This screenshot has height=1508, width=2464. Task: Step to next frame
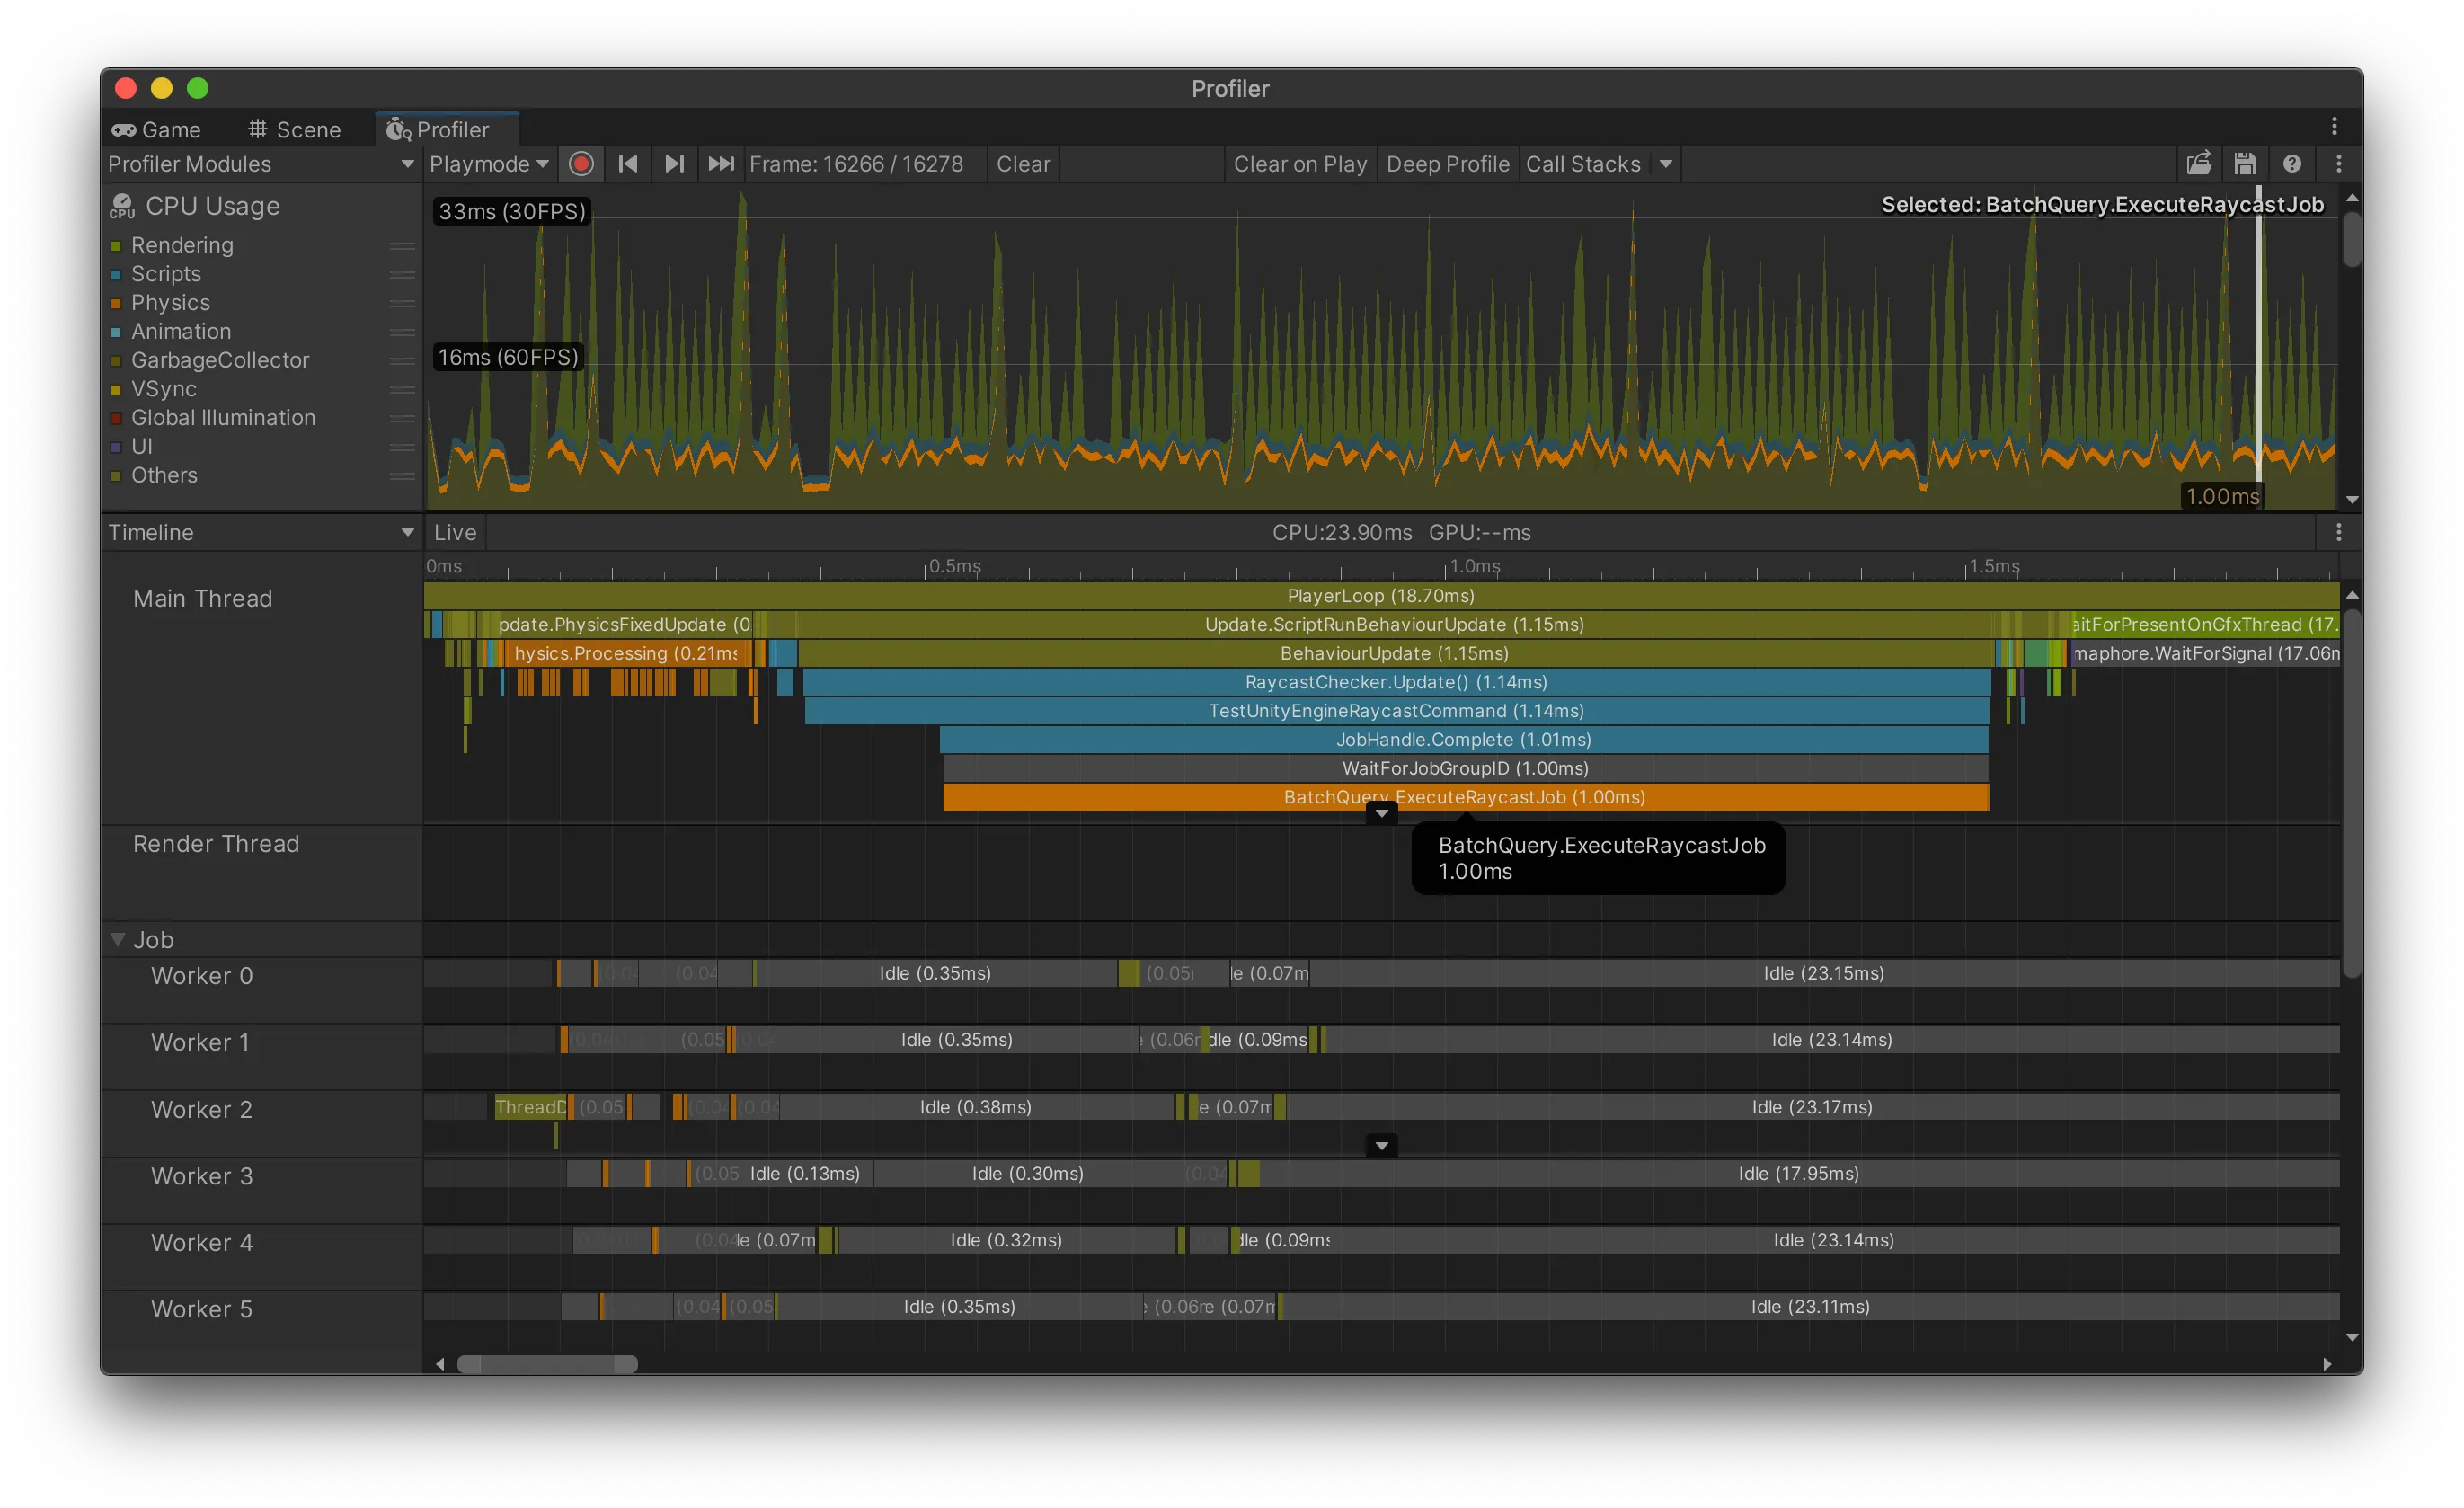coord(674,164)
